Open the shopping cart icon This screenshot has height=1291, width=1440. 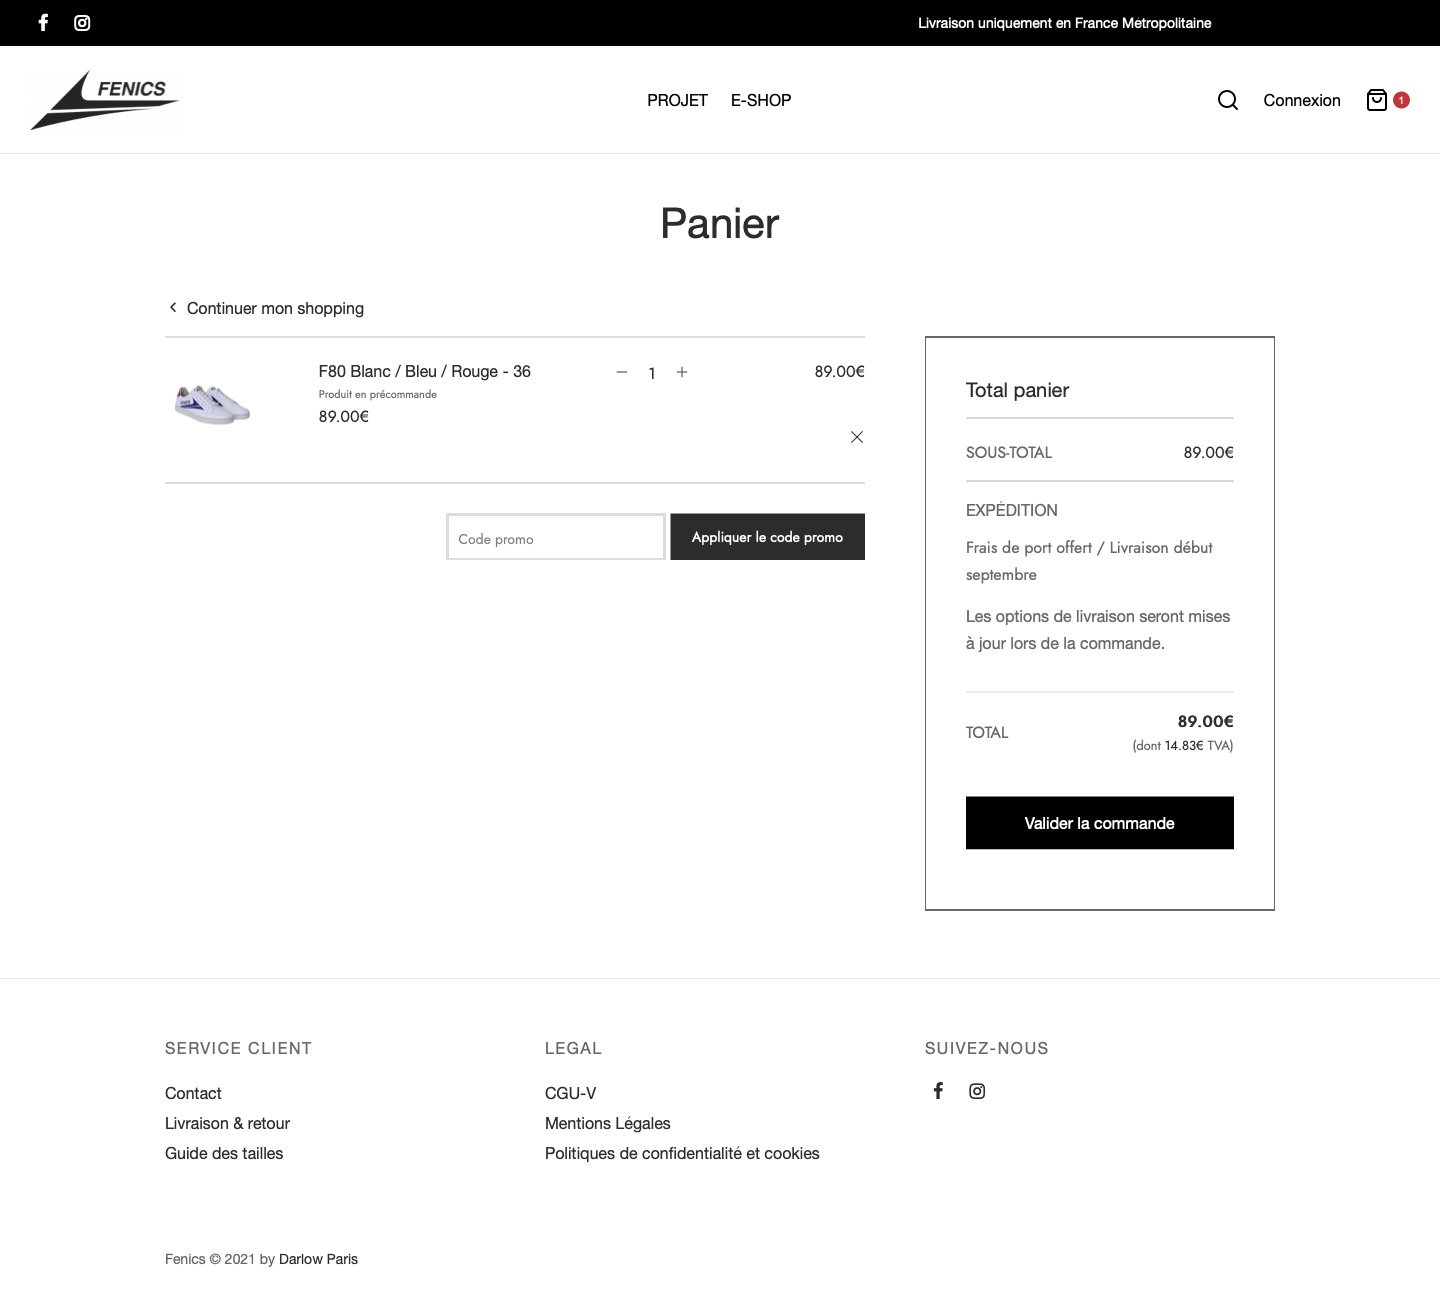pos(1377,100)
